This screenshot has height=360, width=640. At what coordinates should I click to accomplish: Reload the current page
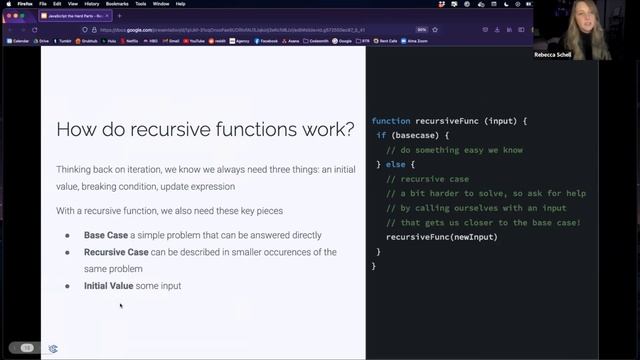coord(35,30)
